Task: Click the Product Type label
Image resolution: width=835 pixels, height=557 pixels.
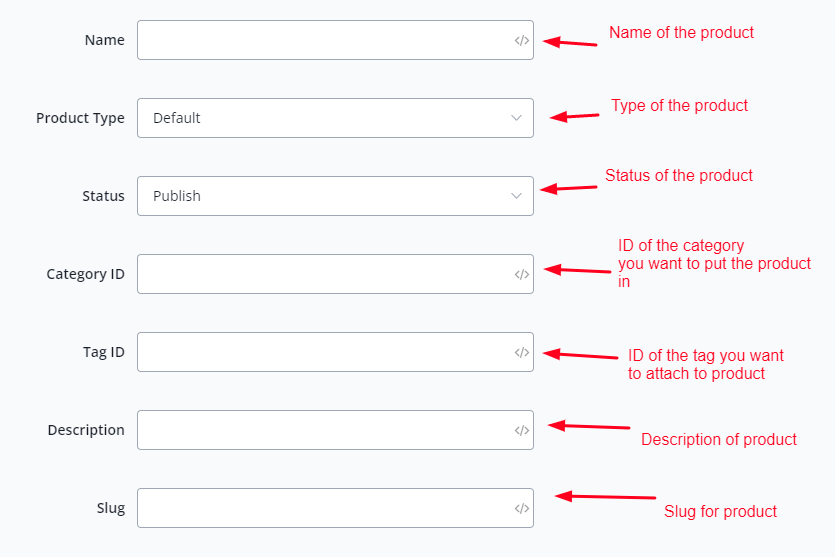Action: click(x=80, y=118)
